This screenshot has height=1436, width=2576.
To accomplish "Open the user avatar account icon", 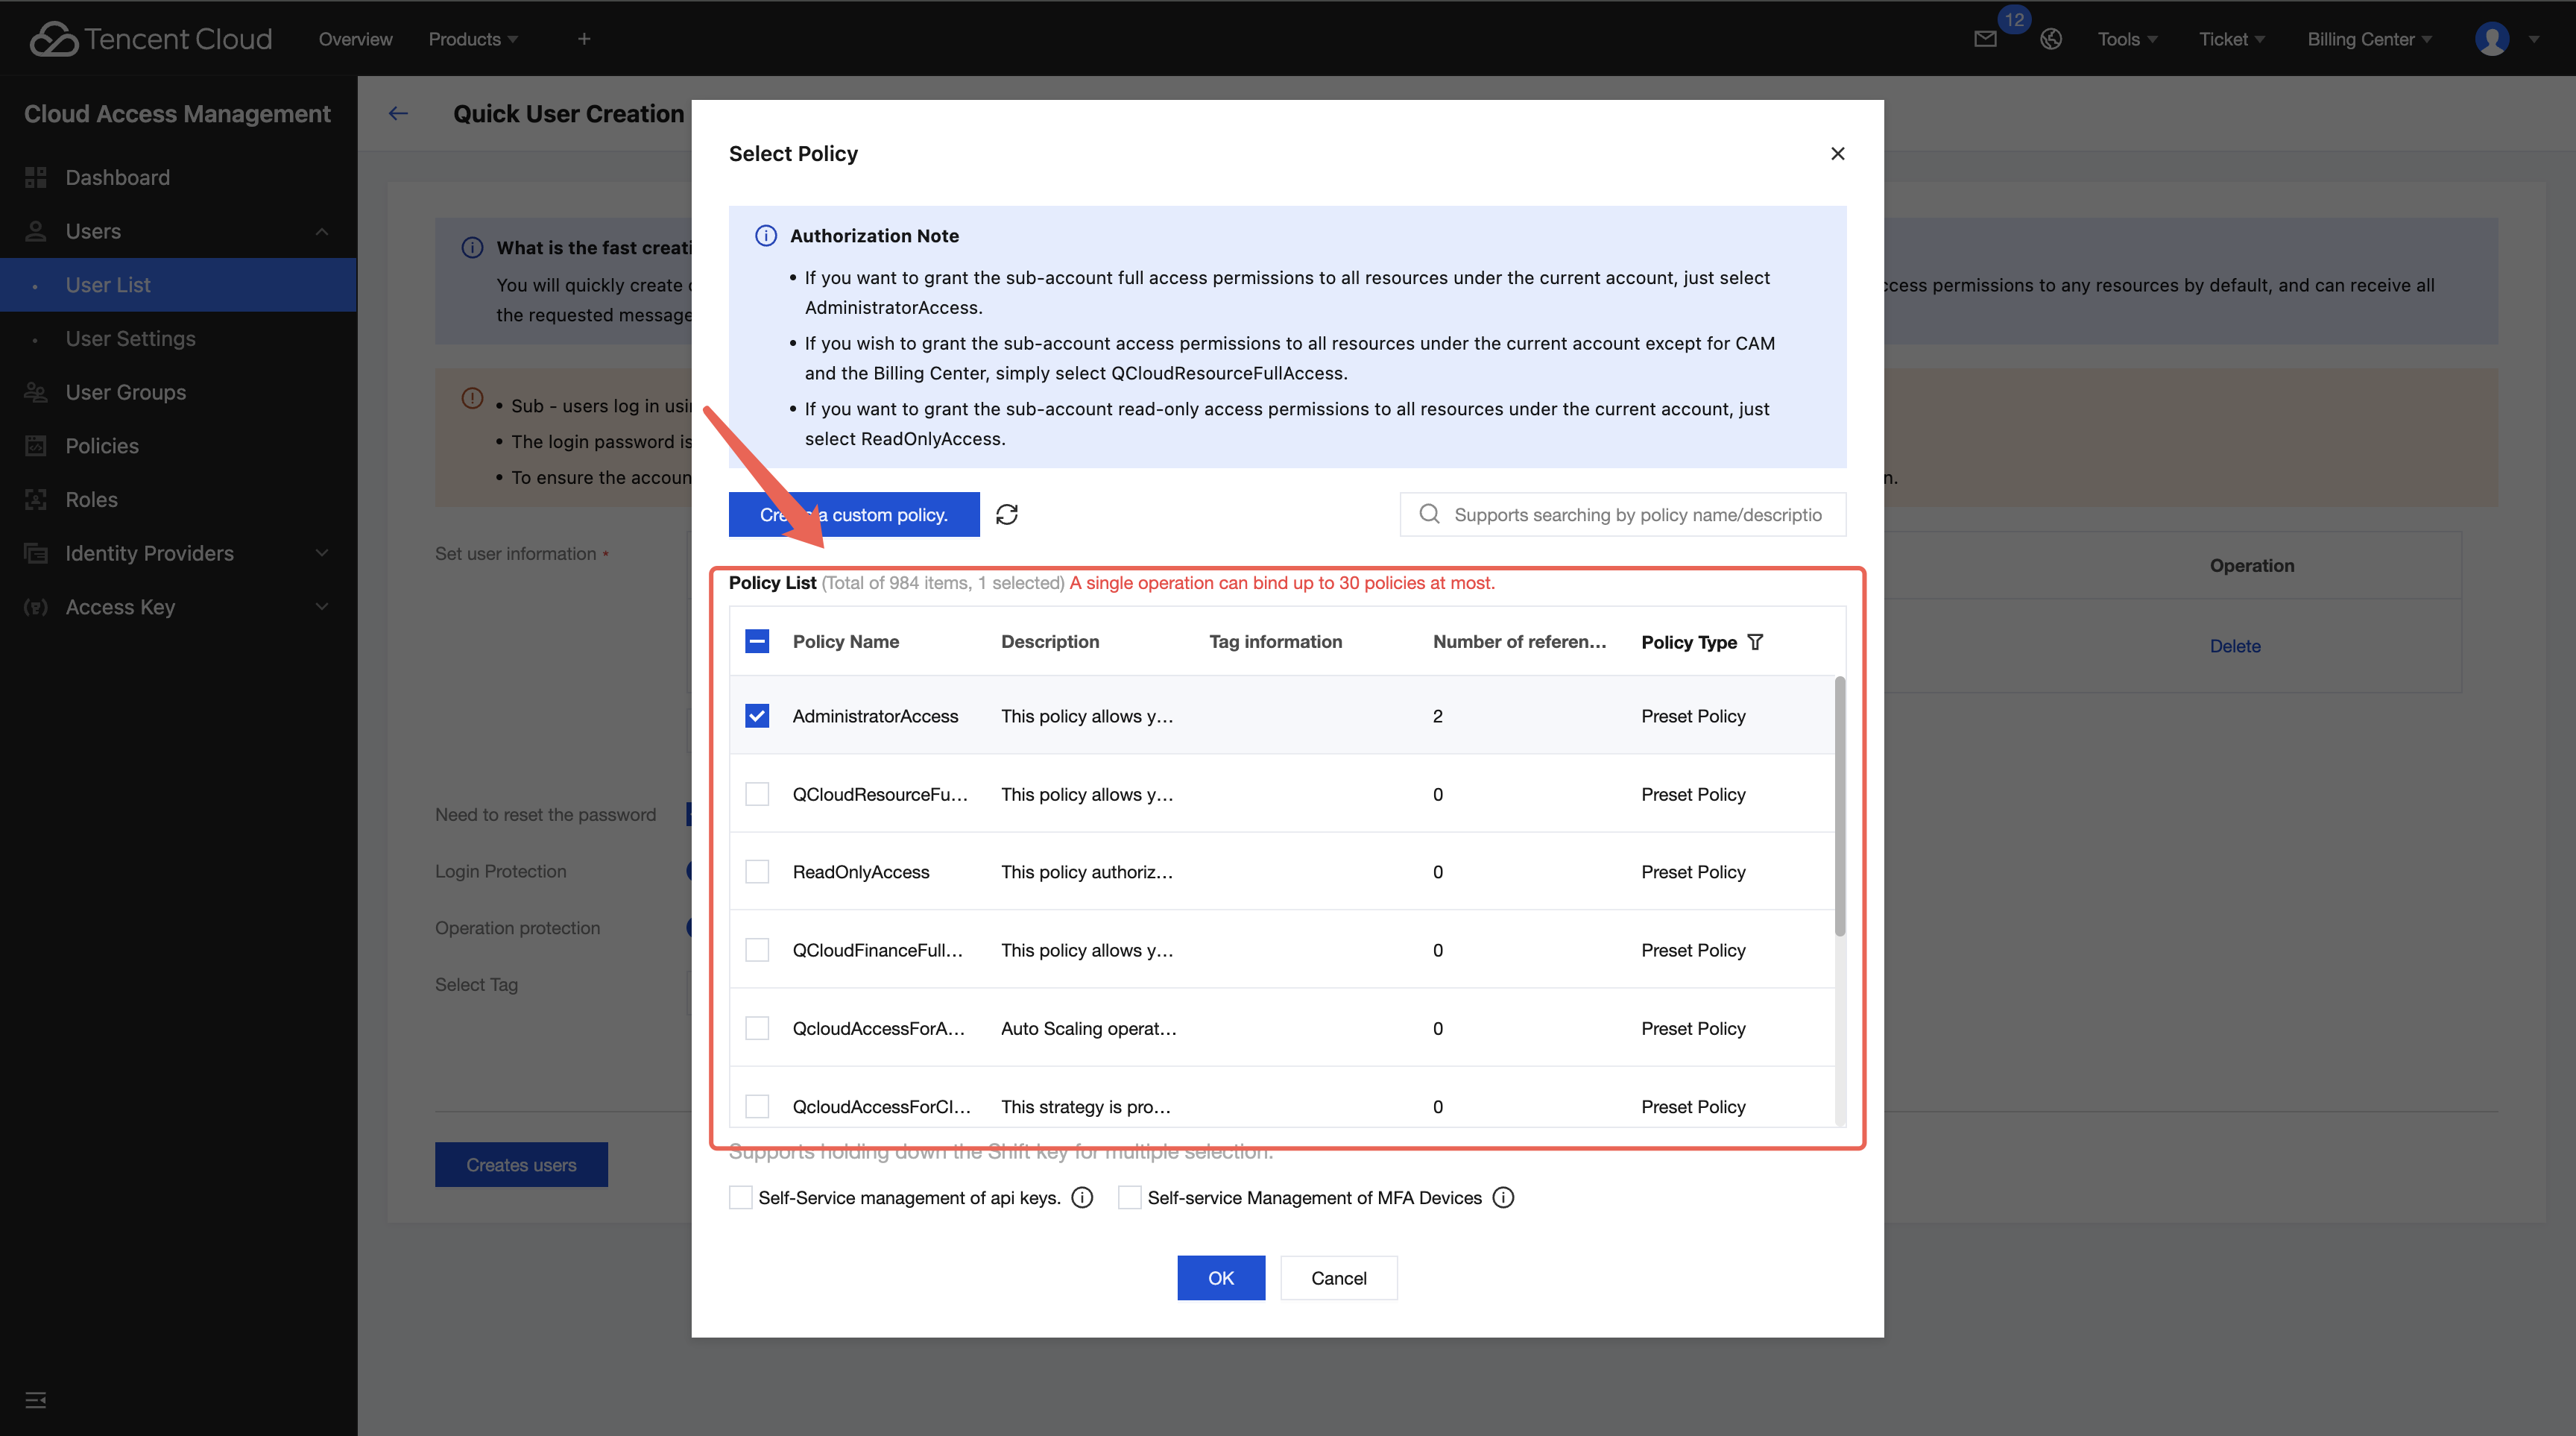I will pos(2491,39).
